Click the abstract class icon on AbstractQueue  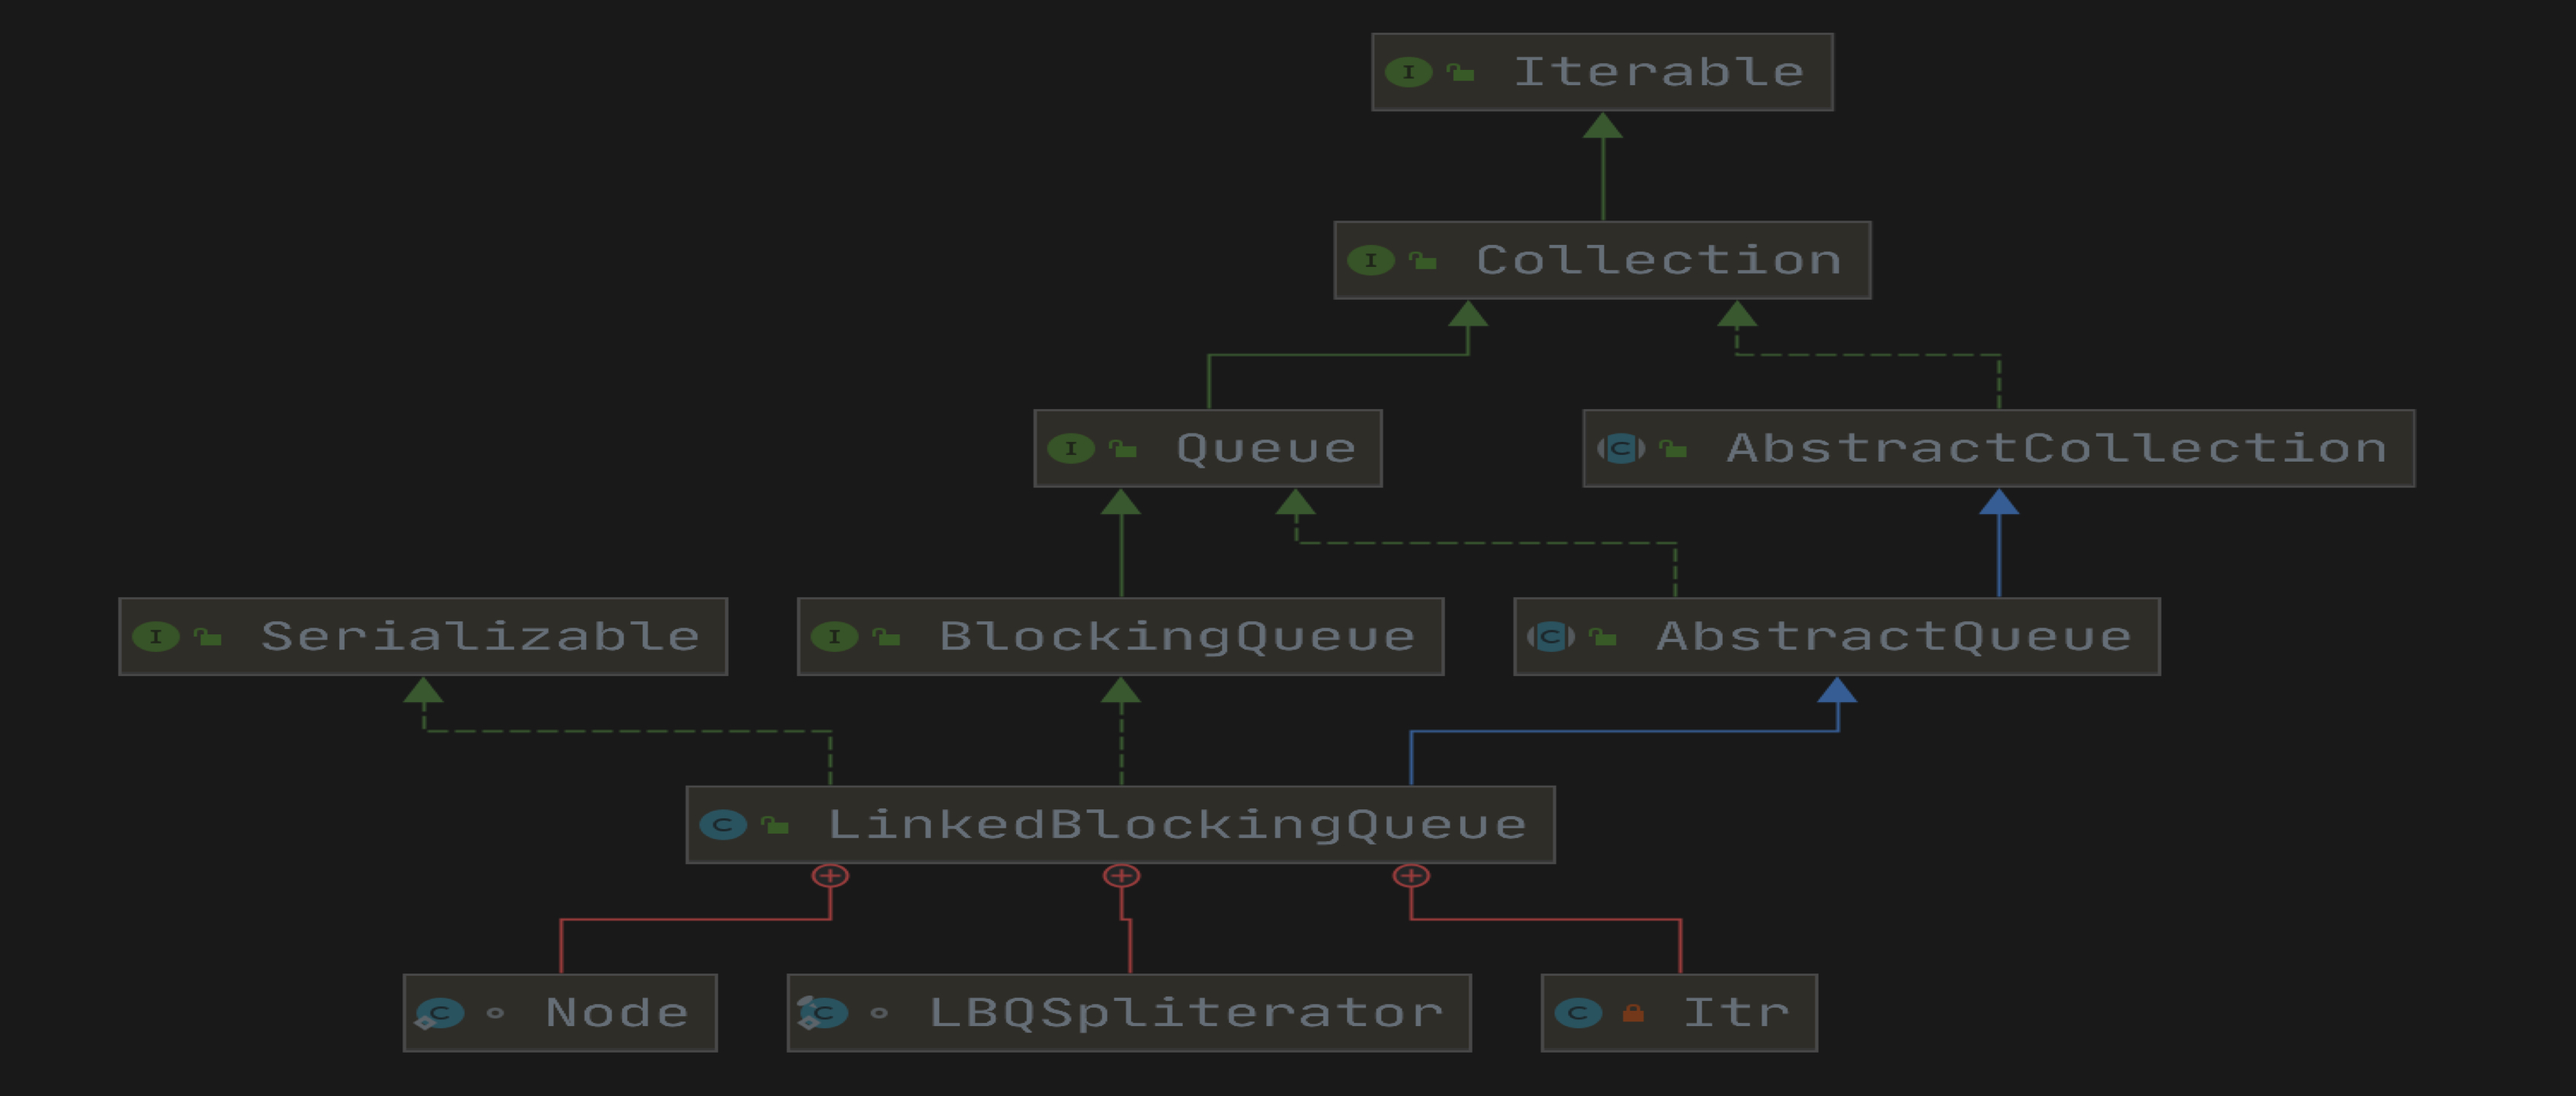[x=1551, y=637]
